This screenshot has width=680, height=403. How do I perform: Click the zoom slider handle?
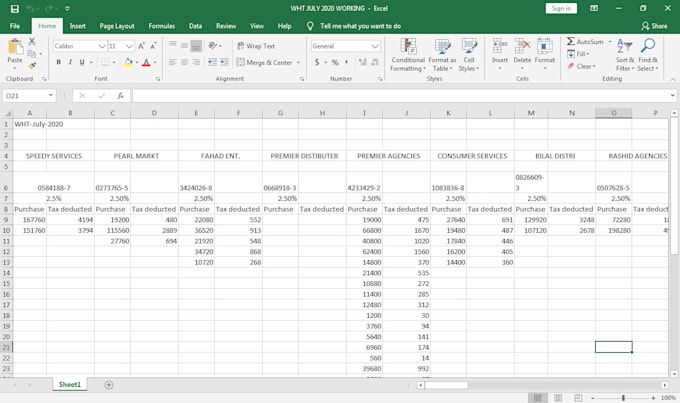tap(623, 398)
